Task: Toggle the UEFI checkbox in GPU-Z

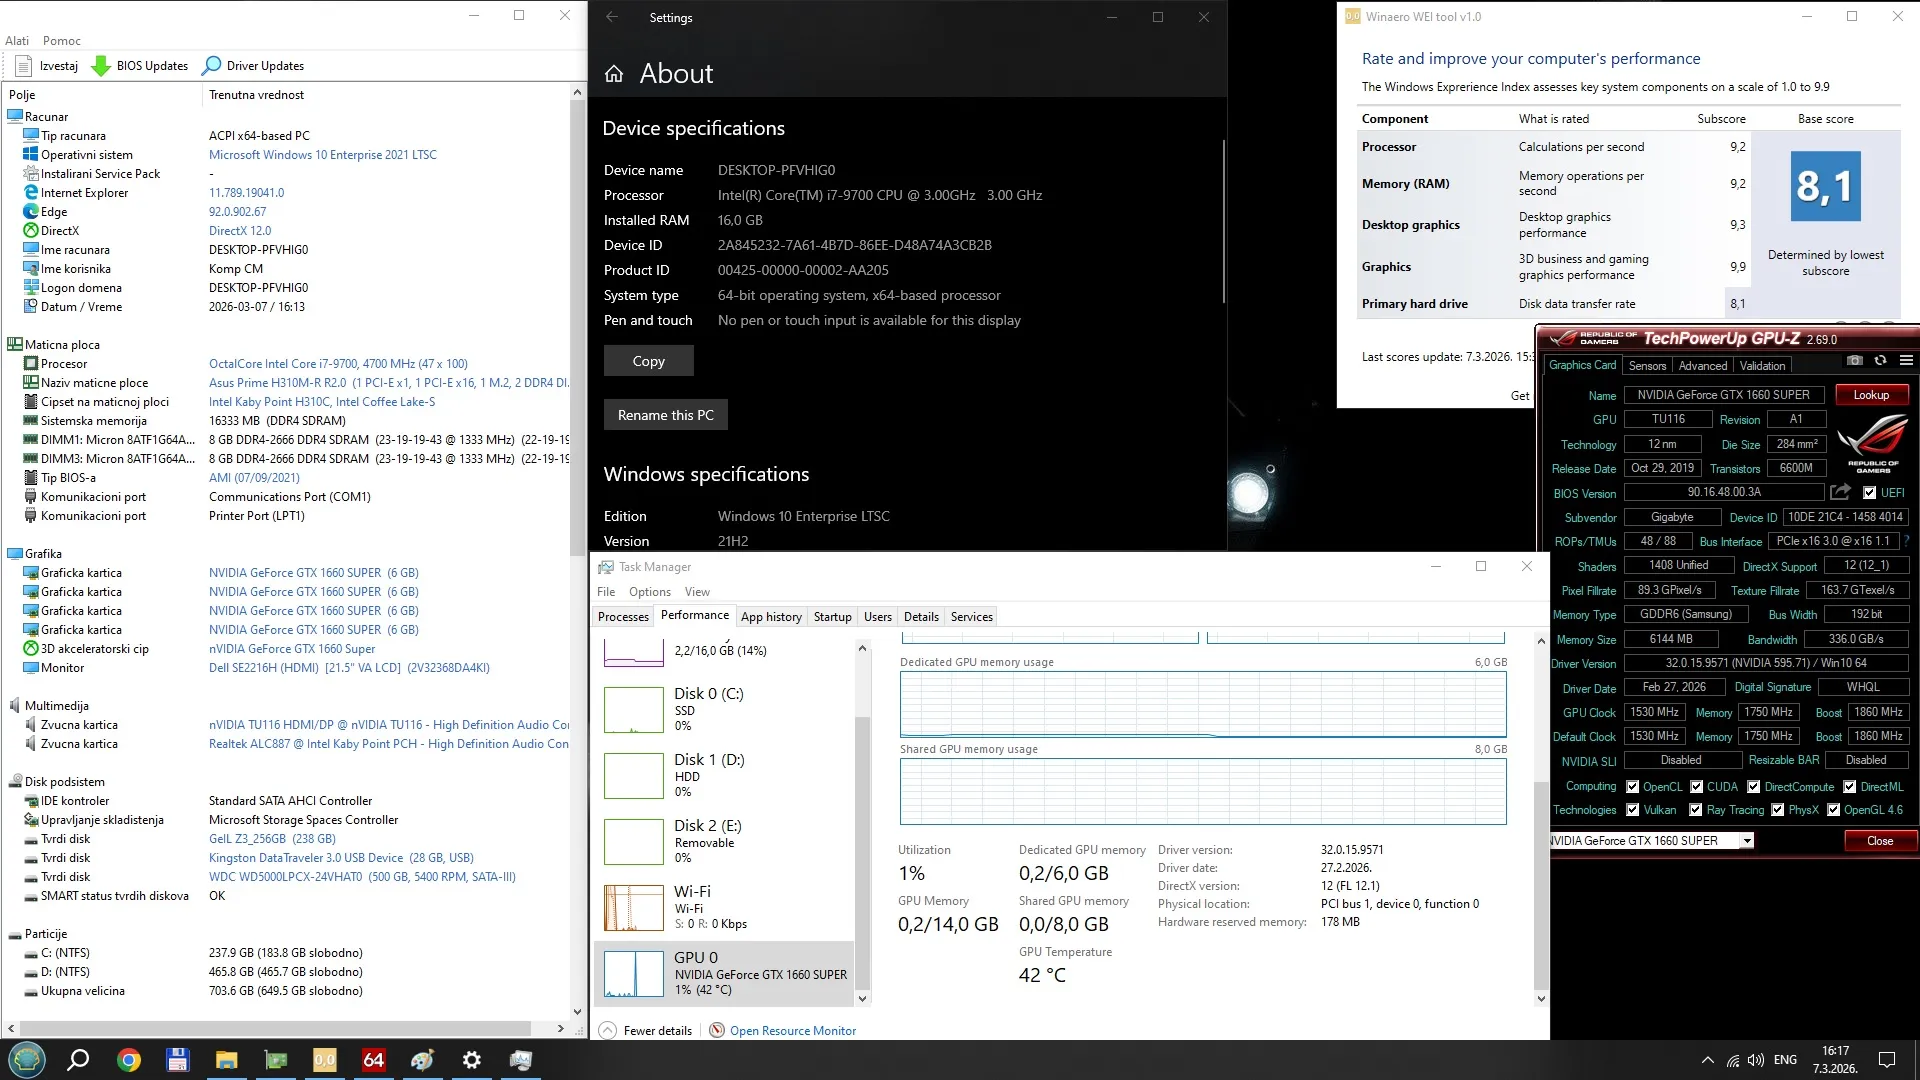Action: 1869,493
